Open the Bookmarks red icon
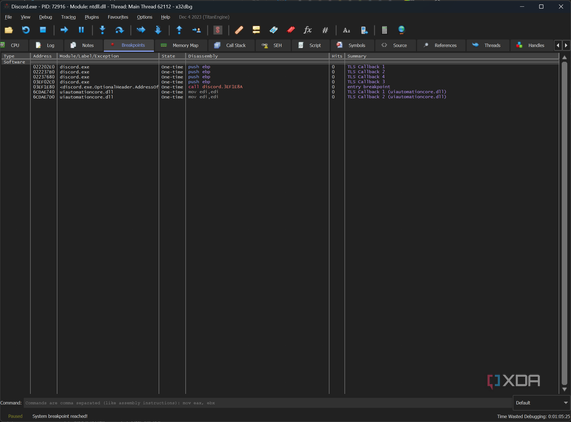Viewport: 571px width, 422px height. [x=291, y=30]
